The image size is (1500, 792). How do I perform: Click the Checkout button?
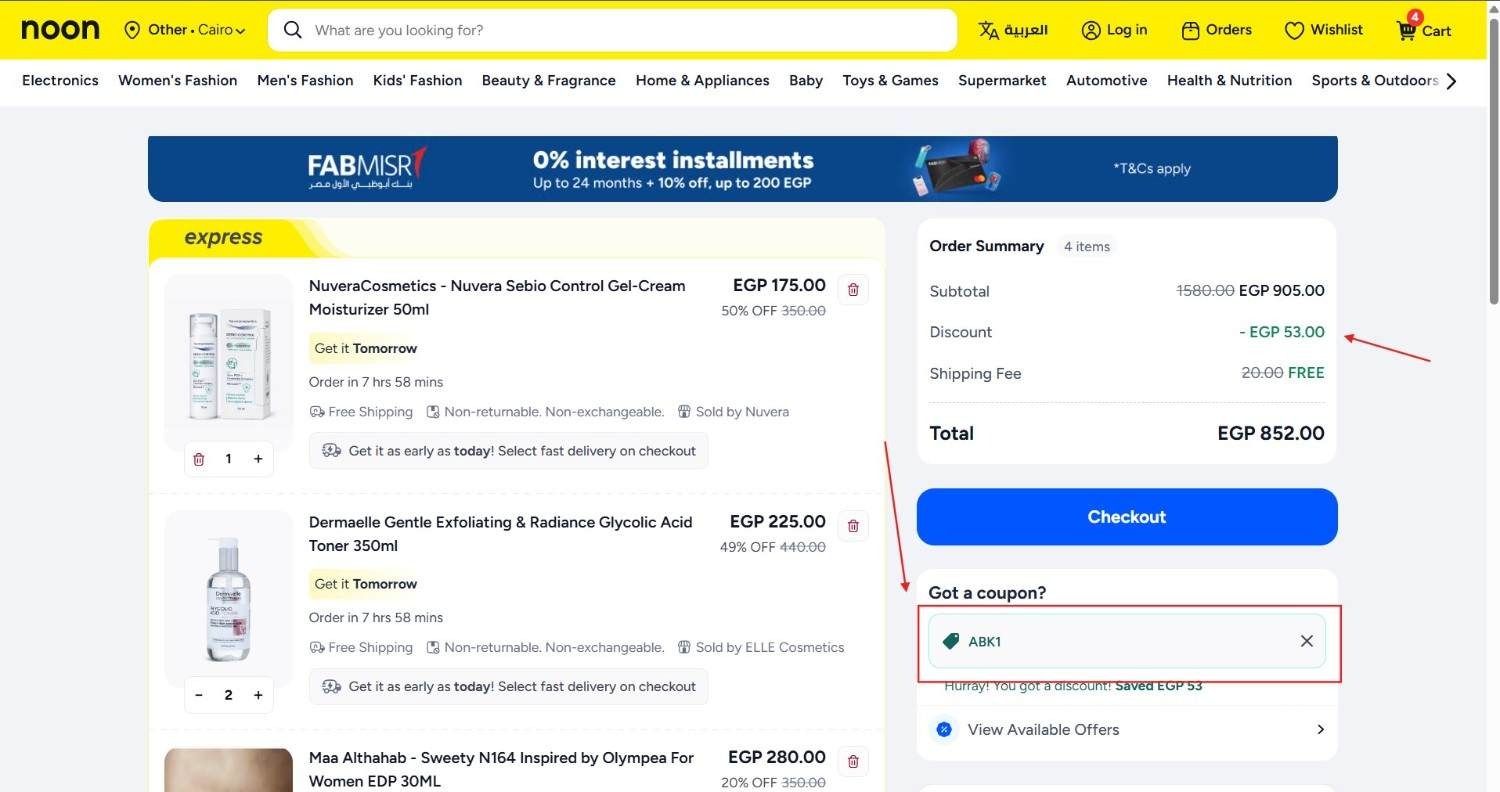1127,517
